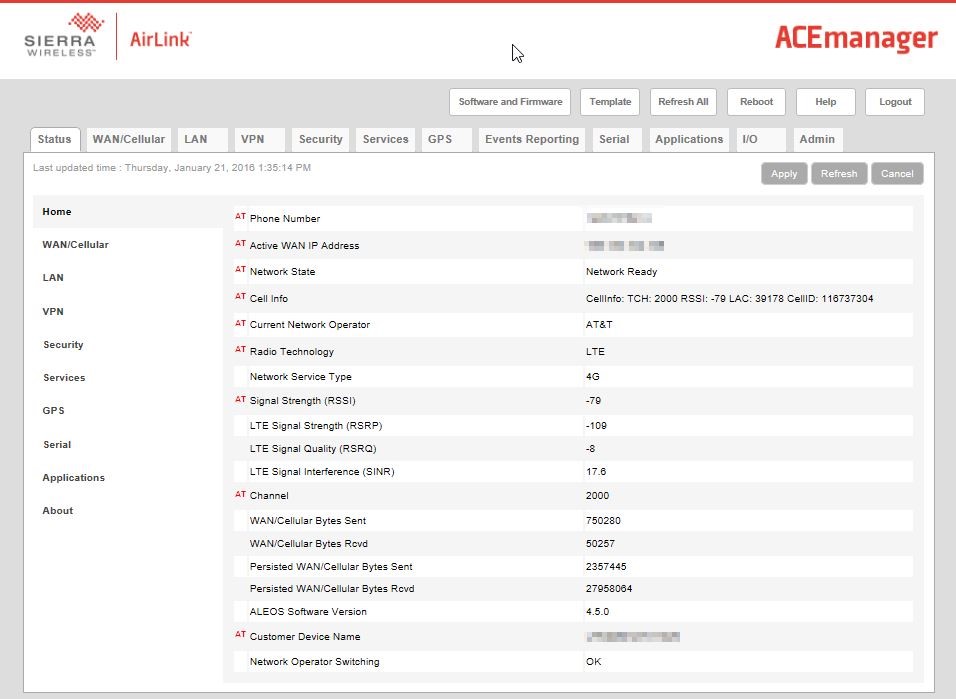Open the Software and Firmware dialog
Screen dimensions: 956x699
[510, 102]
